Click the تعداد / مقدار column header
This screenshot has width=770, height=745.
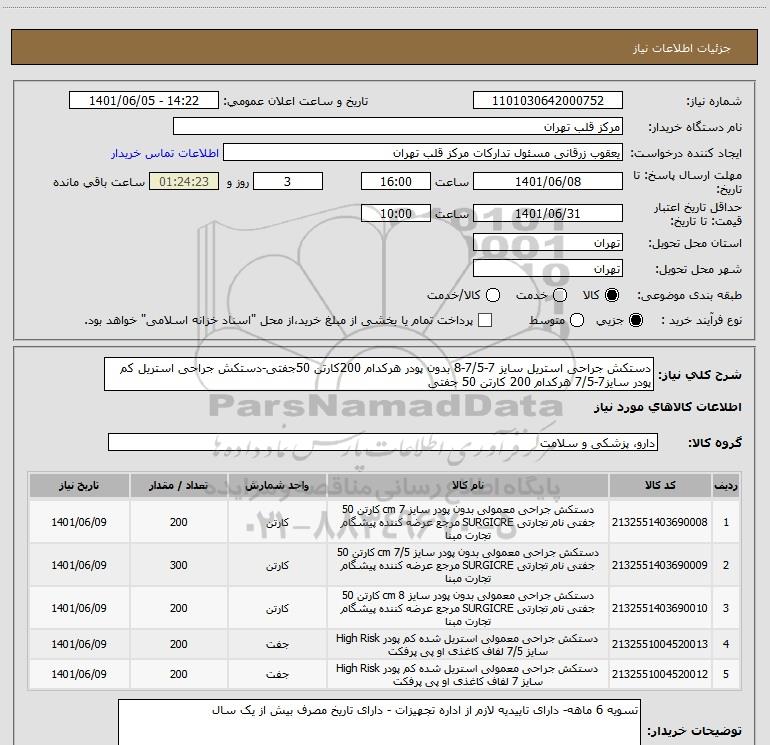point(179,486)
